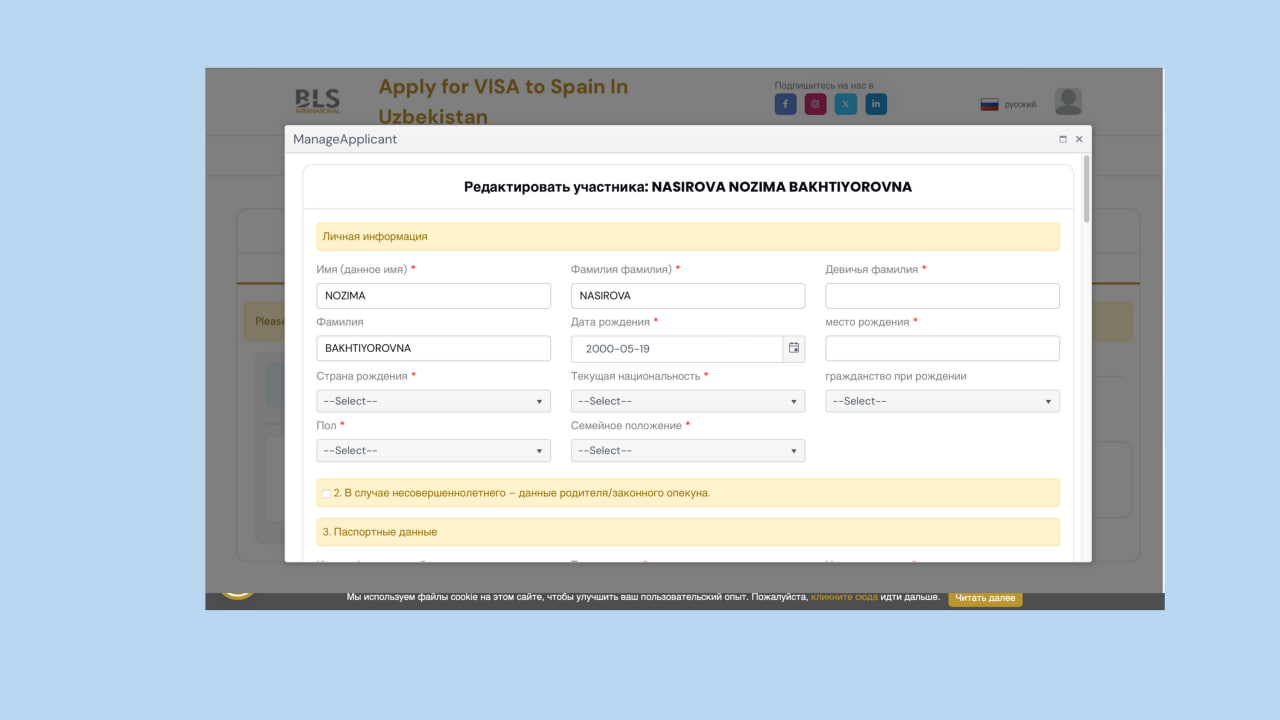Click the Читать далее cookie button
The height and width of the screenshot is (720, 1280).
[985, 598]
